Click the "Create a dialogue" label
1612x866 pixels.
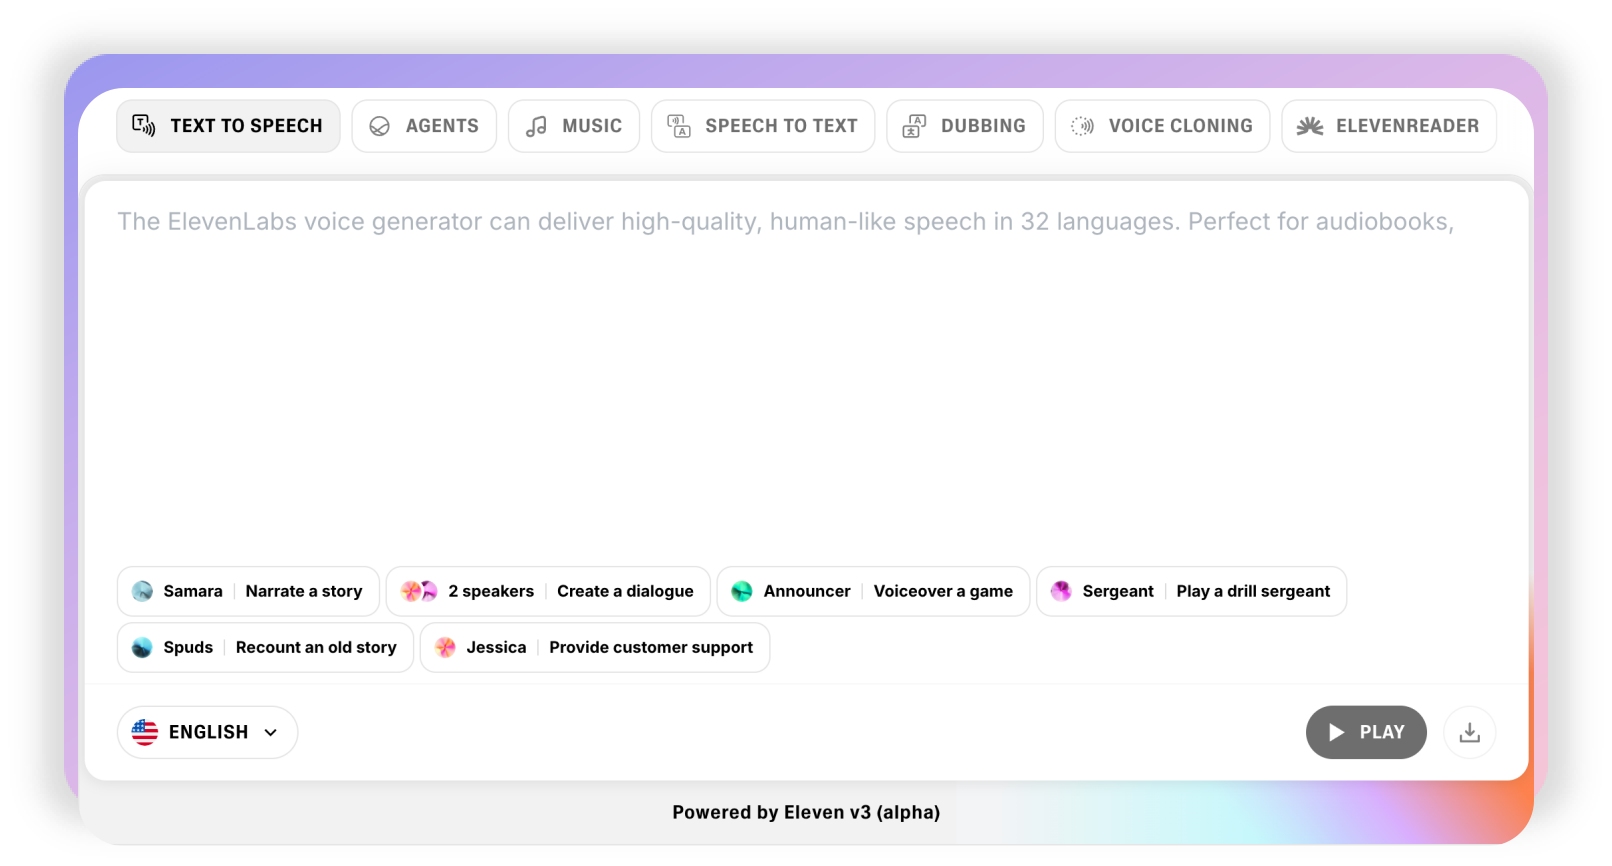click(625, 591)
